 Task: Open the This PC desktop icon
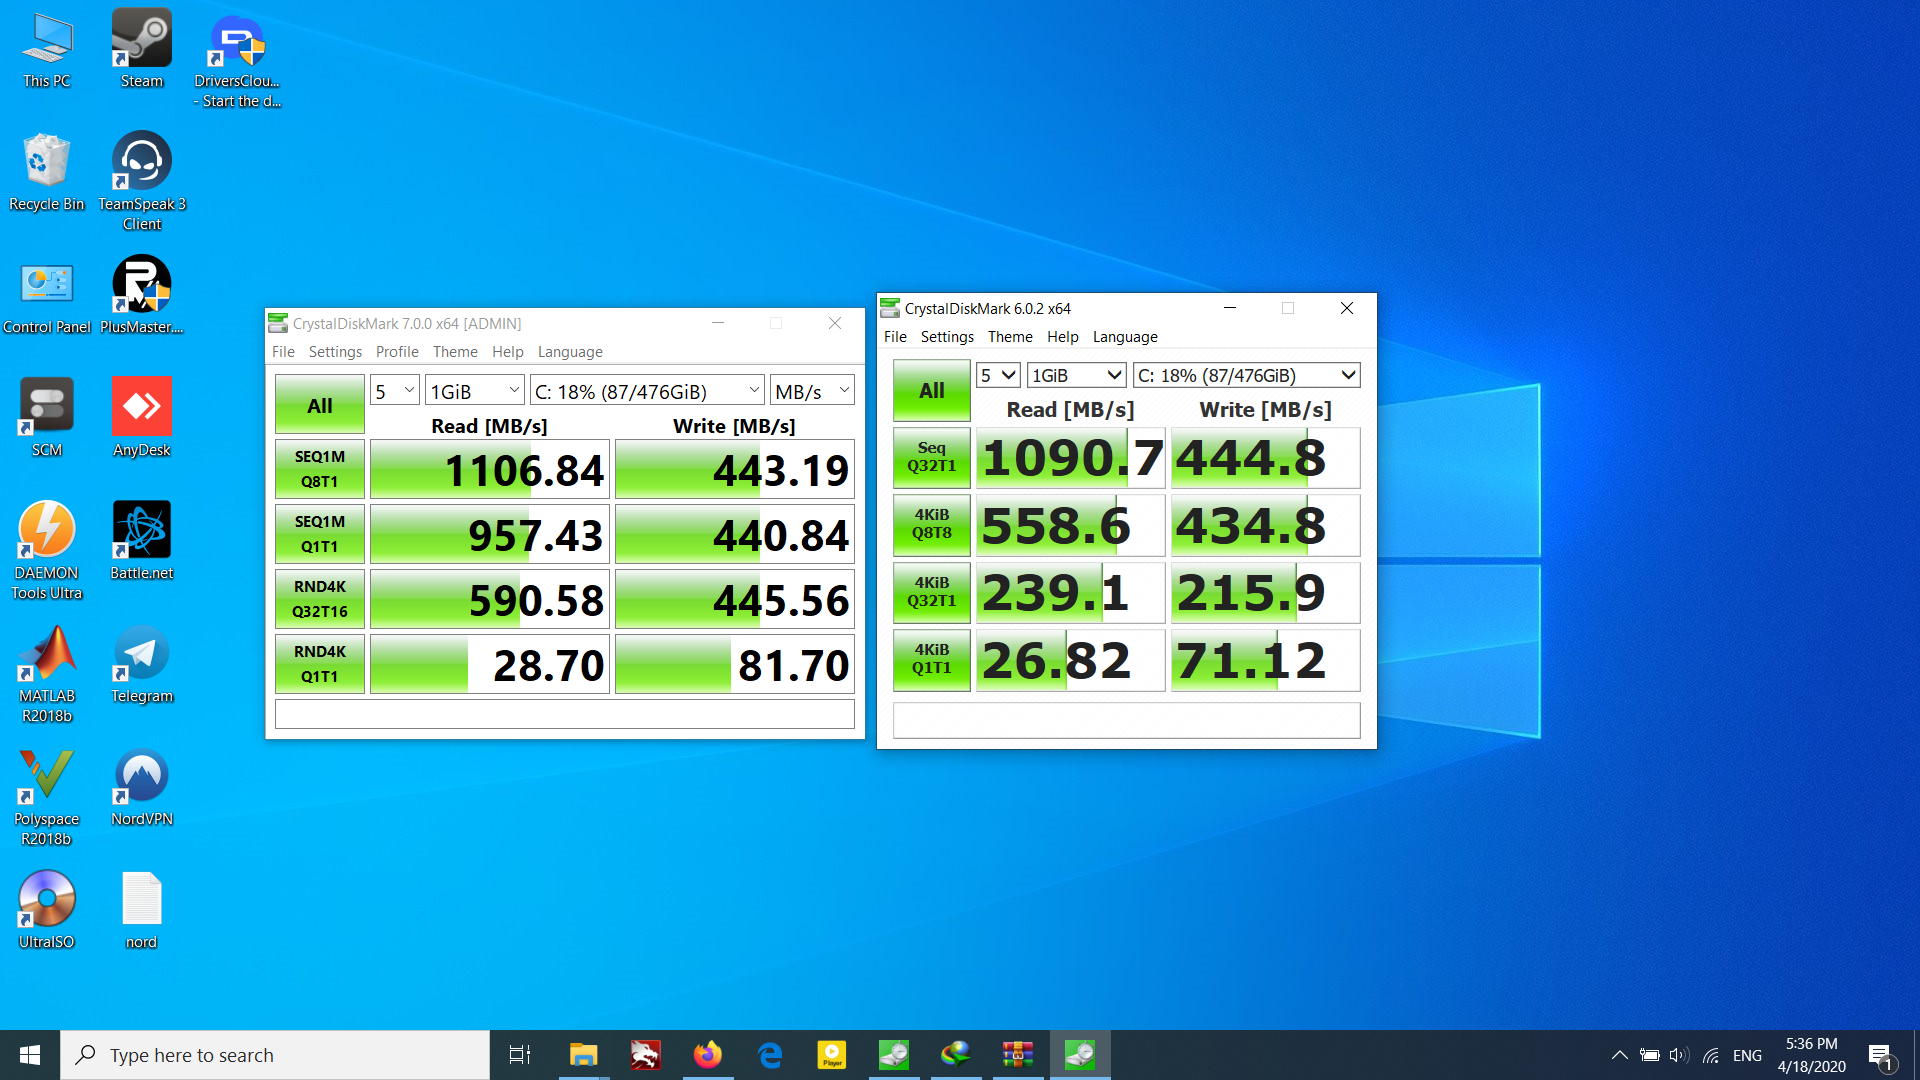coord(47,48)
